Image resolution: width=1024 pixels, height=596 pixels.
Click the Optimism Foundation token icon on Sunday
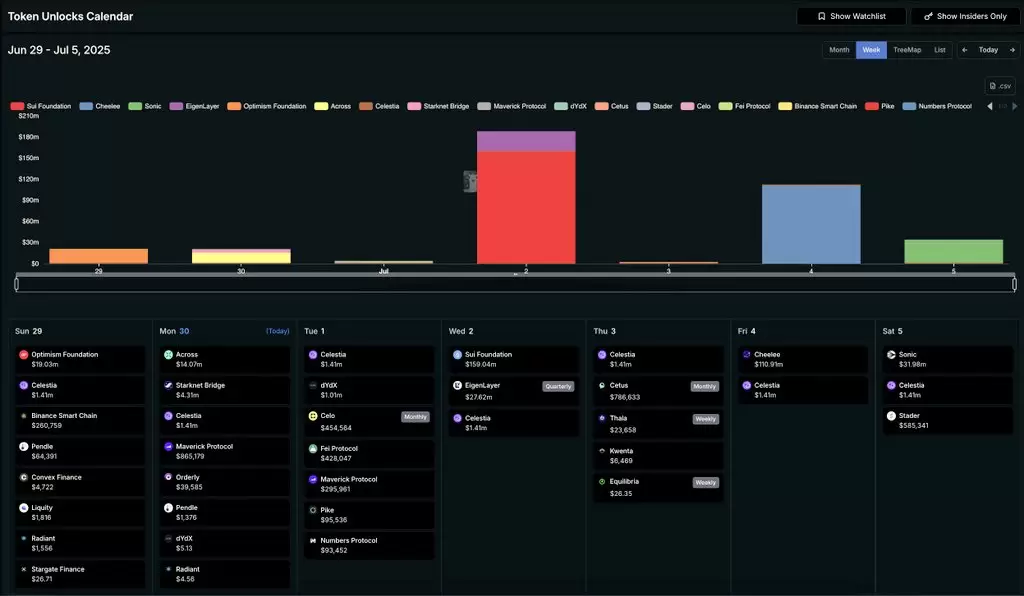(x=24, y=354)
